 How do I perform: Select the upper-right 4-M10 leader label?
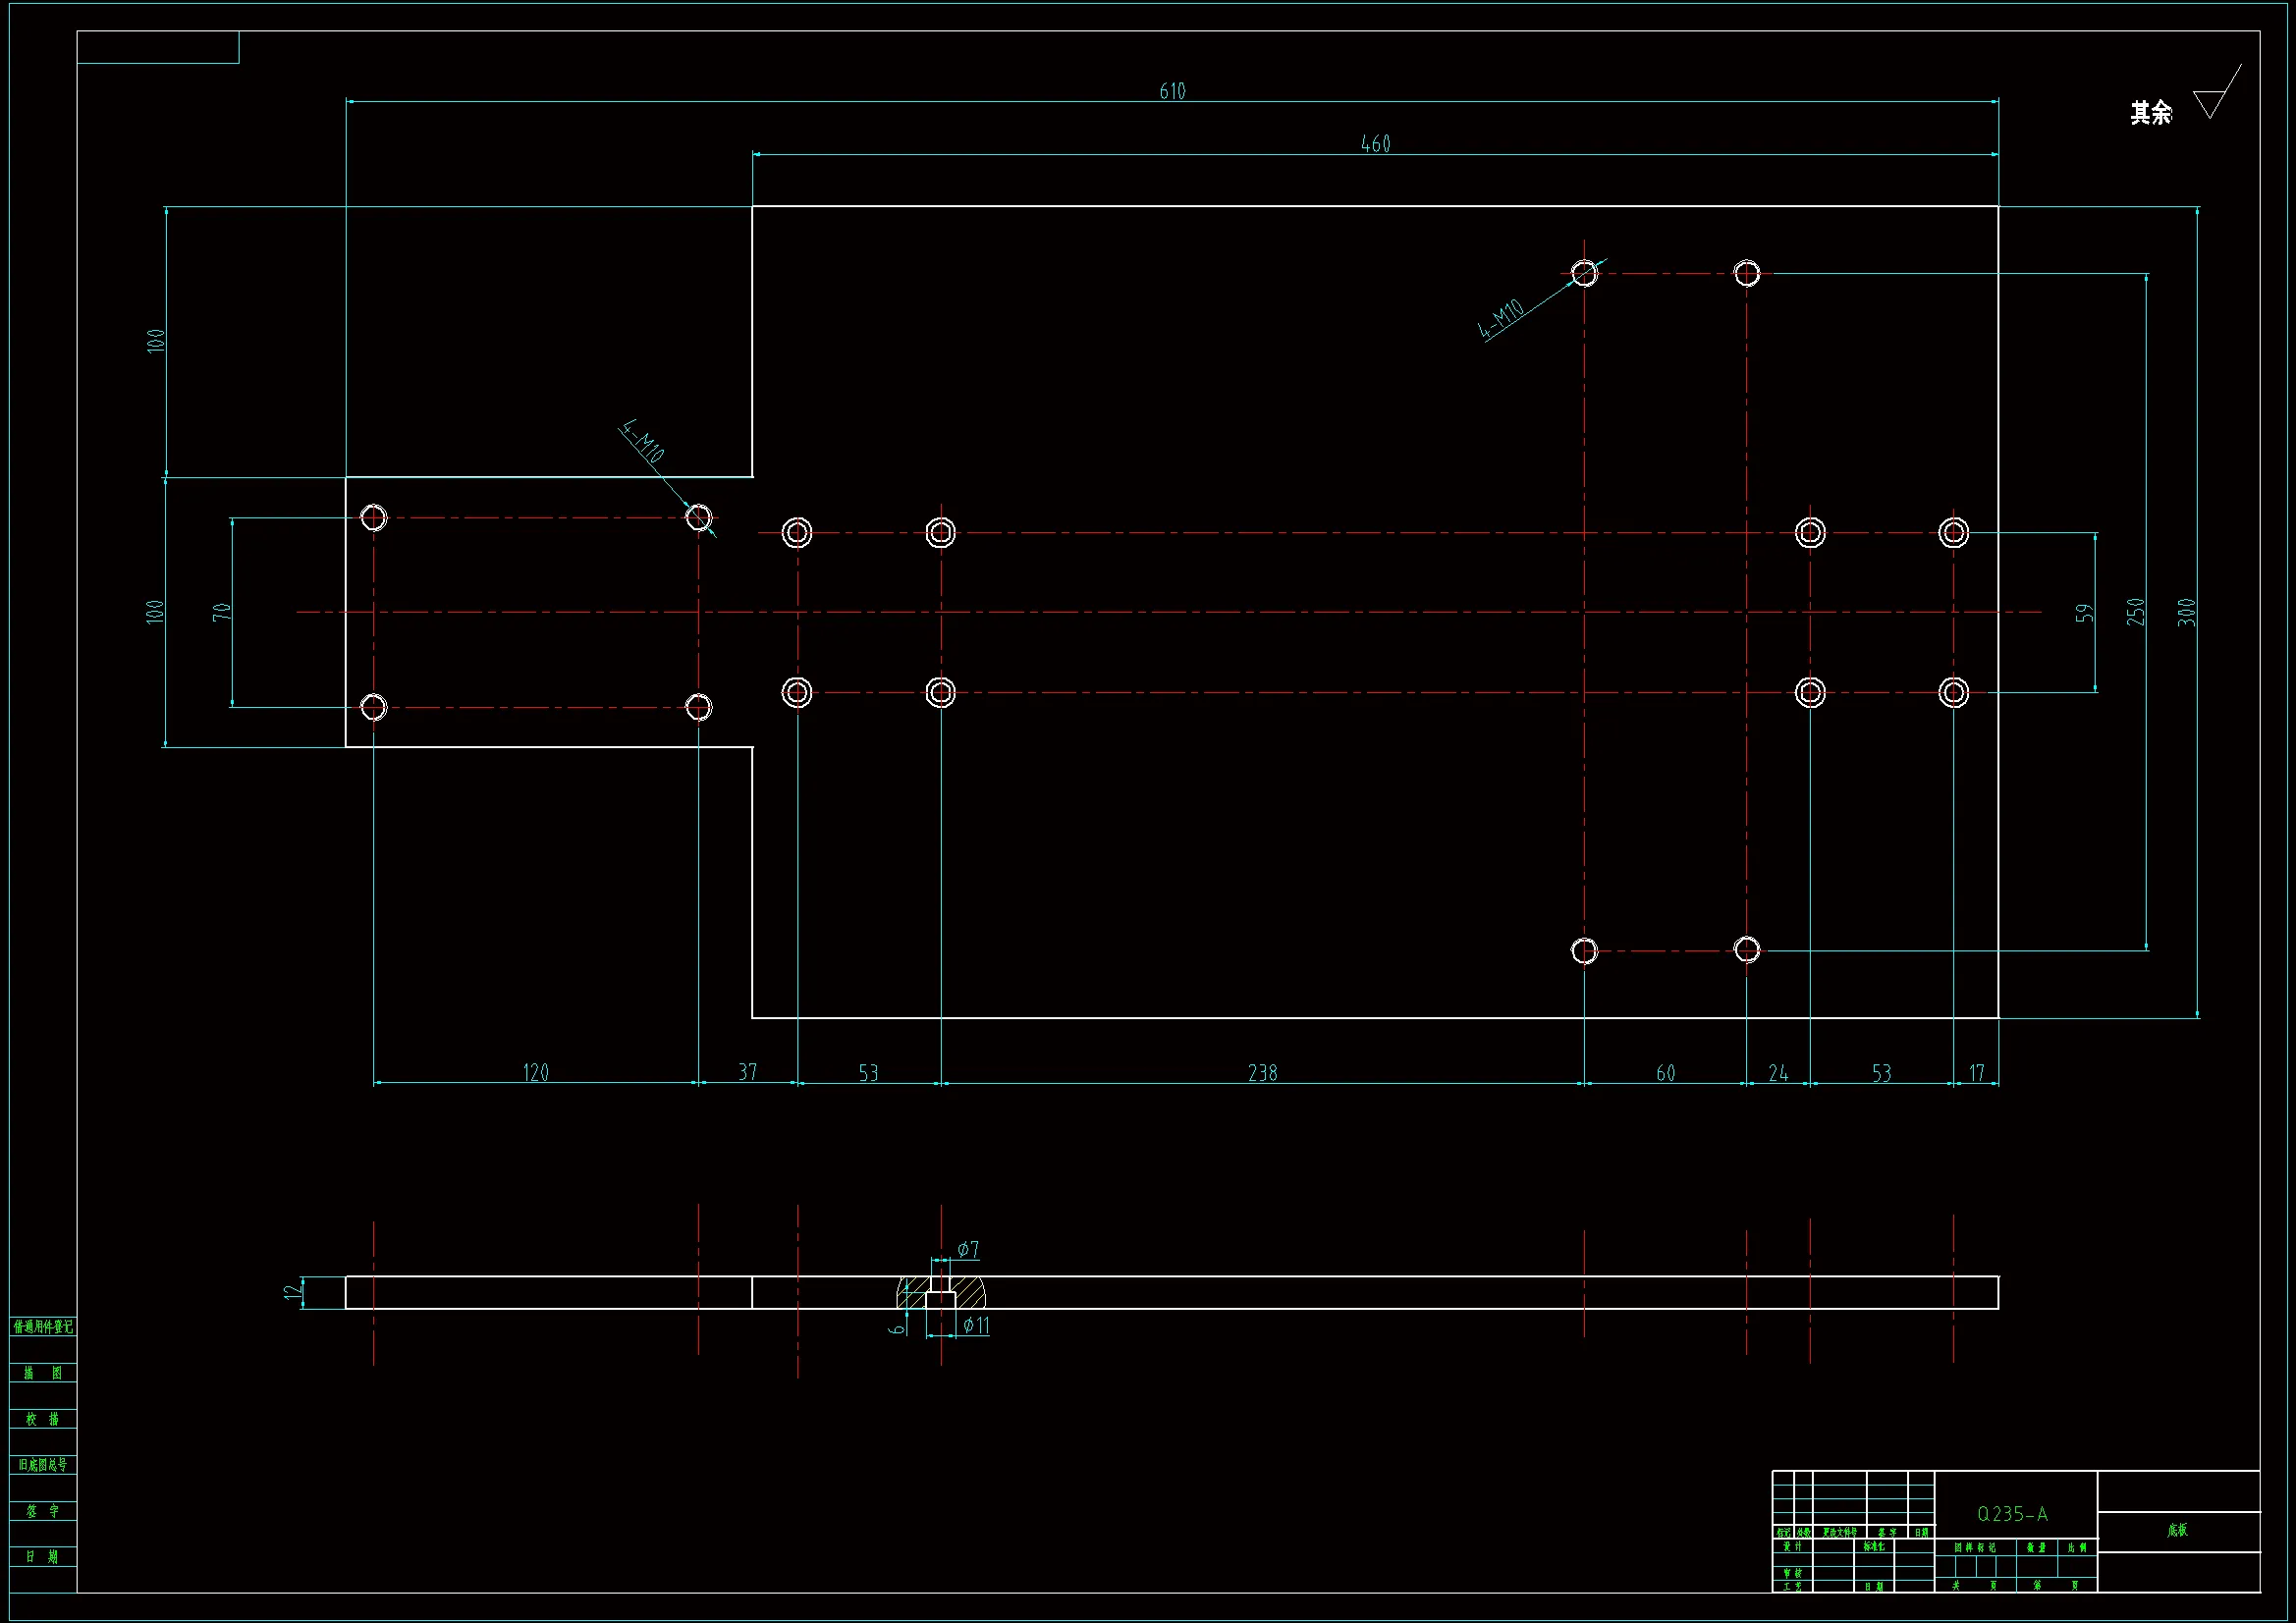coord(1500,319)
